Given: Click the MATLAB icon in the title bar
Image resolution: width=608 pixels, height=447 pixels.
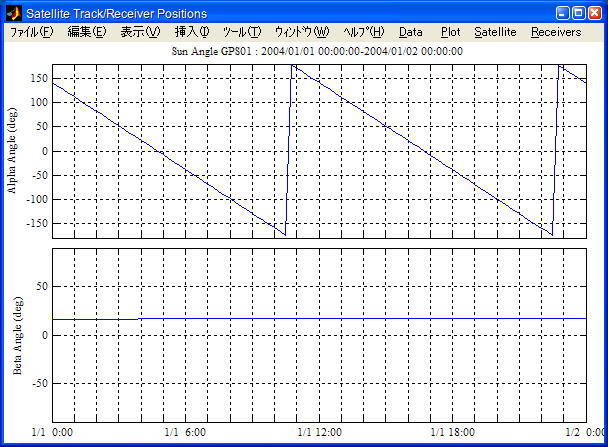Looking at the screenshot, I should click(14, 14).
